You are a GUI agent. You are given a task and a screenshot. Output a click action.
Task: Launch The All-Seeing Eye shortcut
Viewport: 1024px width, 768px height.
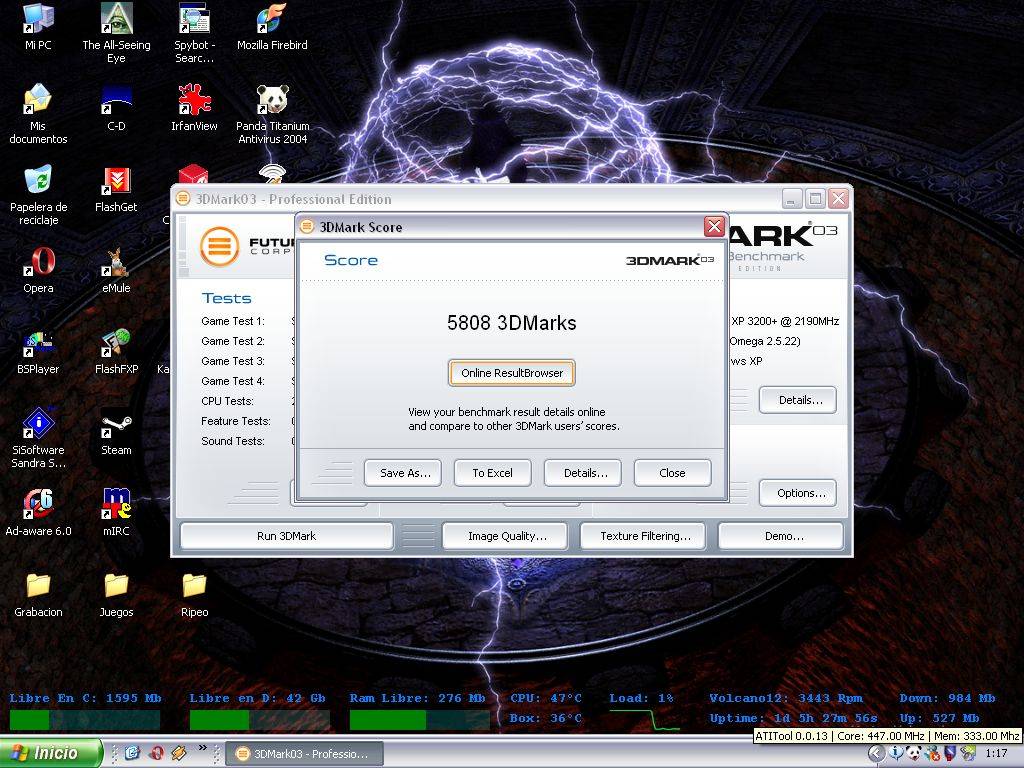coord(116,33)
